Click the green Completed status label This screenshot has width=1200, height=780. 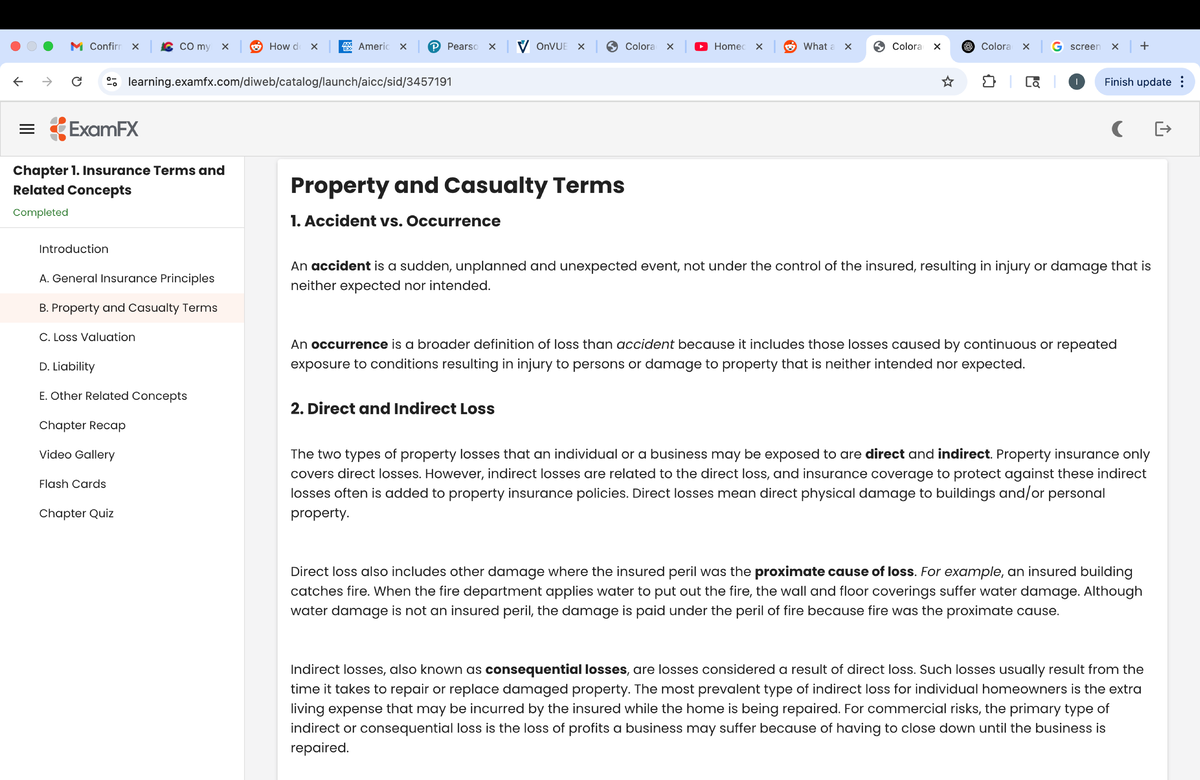[x=41, y=212]
